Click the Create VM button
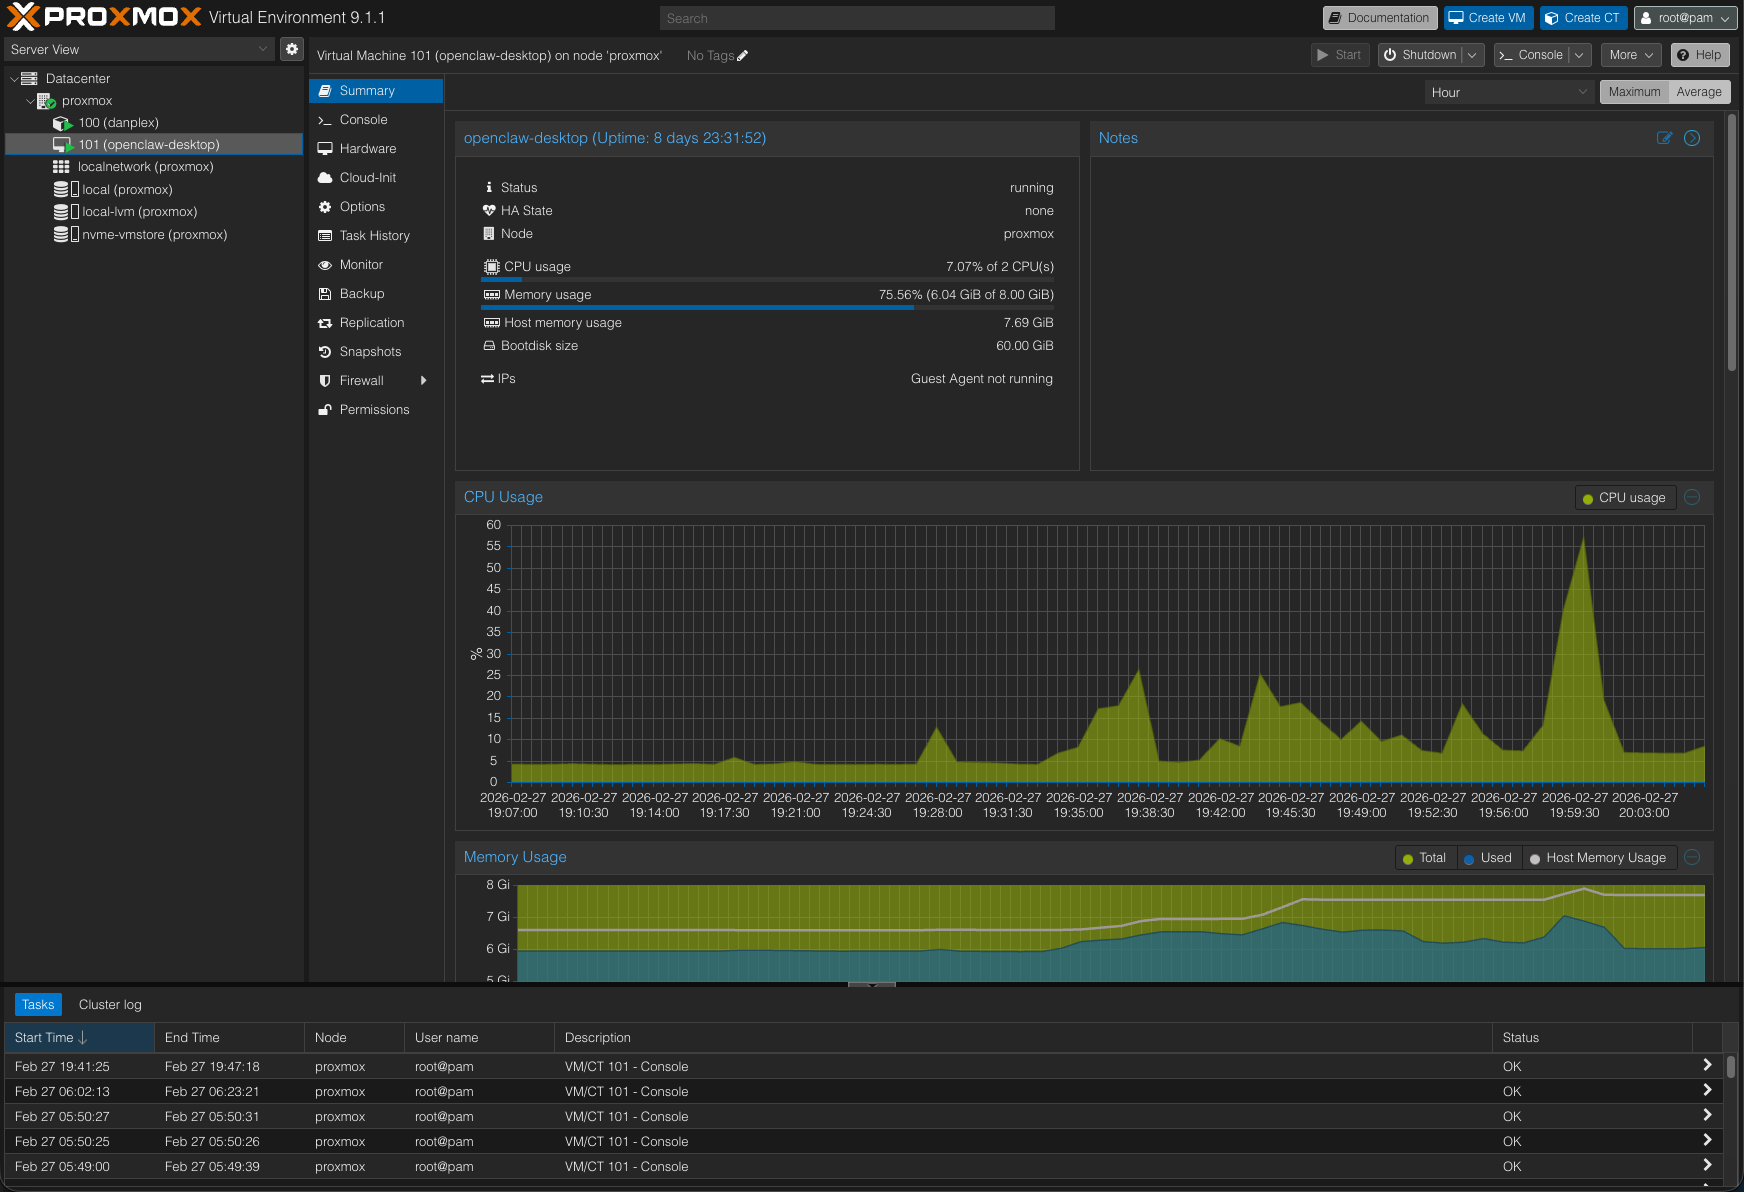1744x1192 pixels. [x=1488, y=17]
